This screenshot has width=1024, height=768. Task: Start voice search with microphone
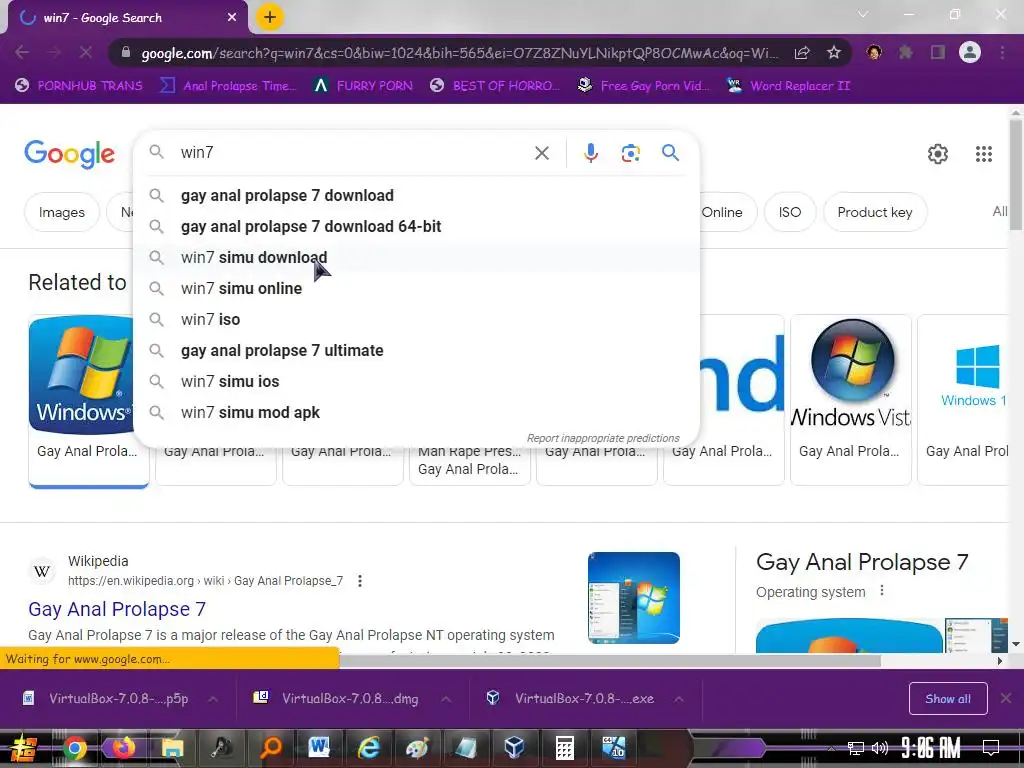590,153
